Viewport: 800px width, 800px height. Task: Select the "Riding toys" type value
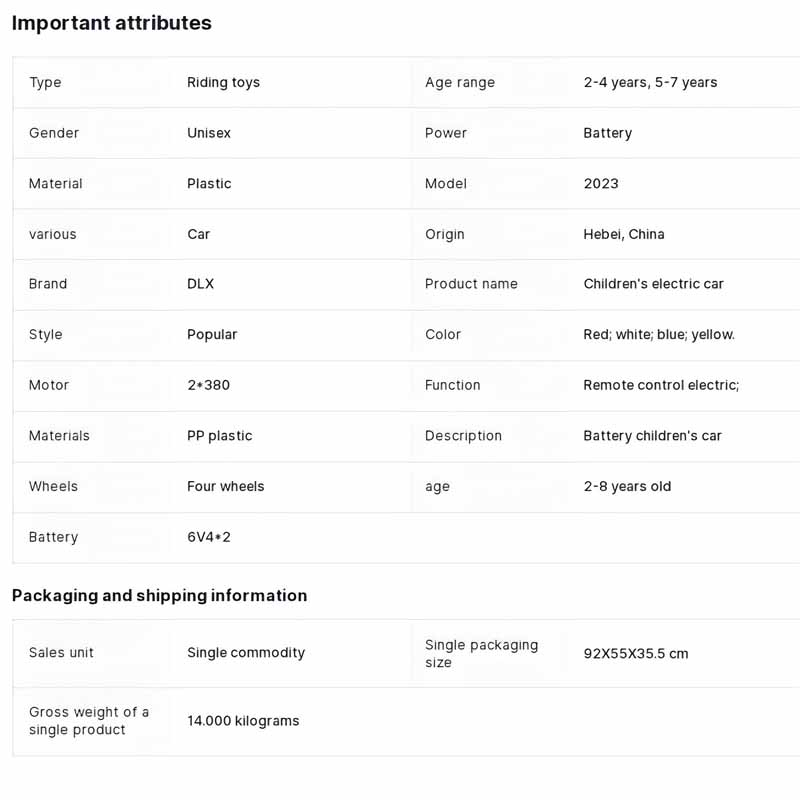coord(223,82)
